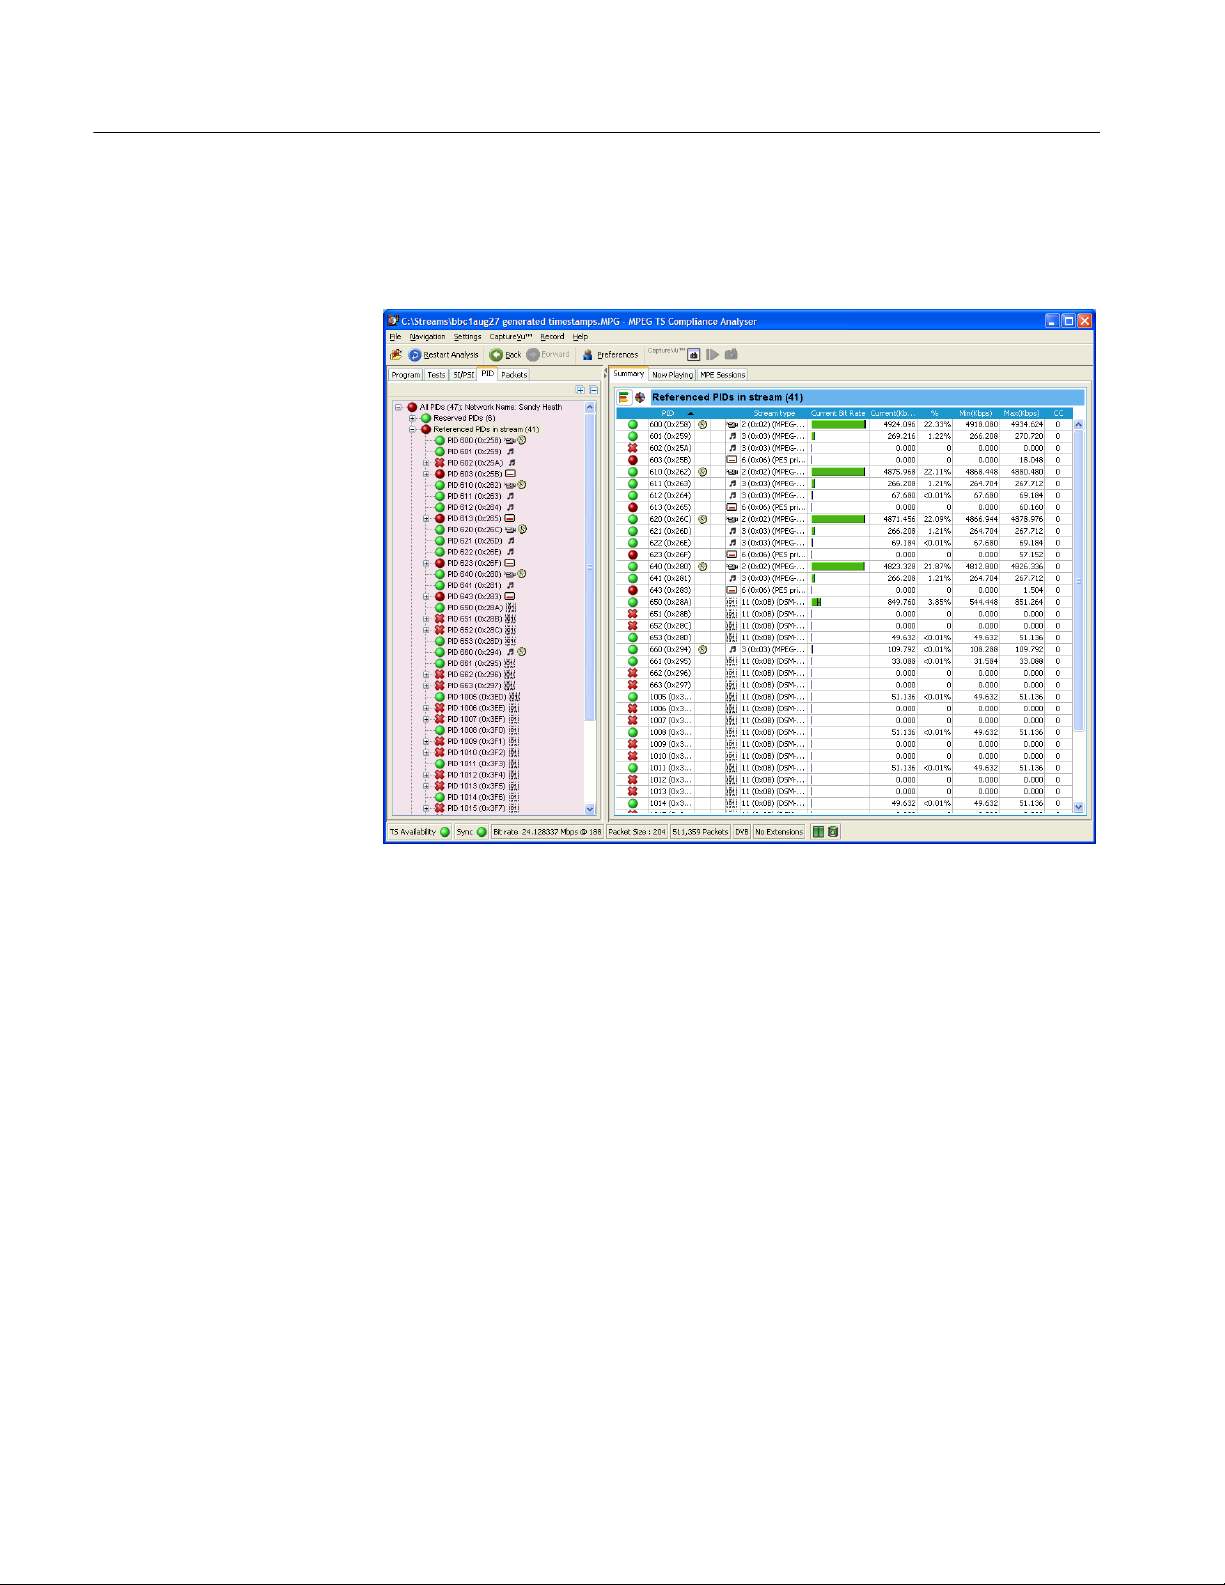Expand the Reserved PIDs (6) node
The width and height of the screenshot is (1225, 1585).
(412, 419)
